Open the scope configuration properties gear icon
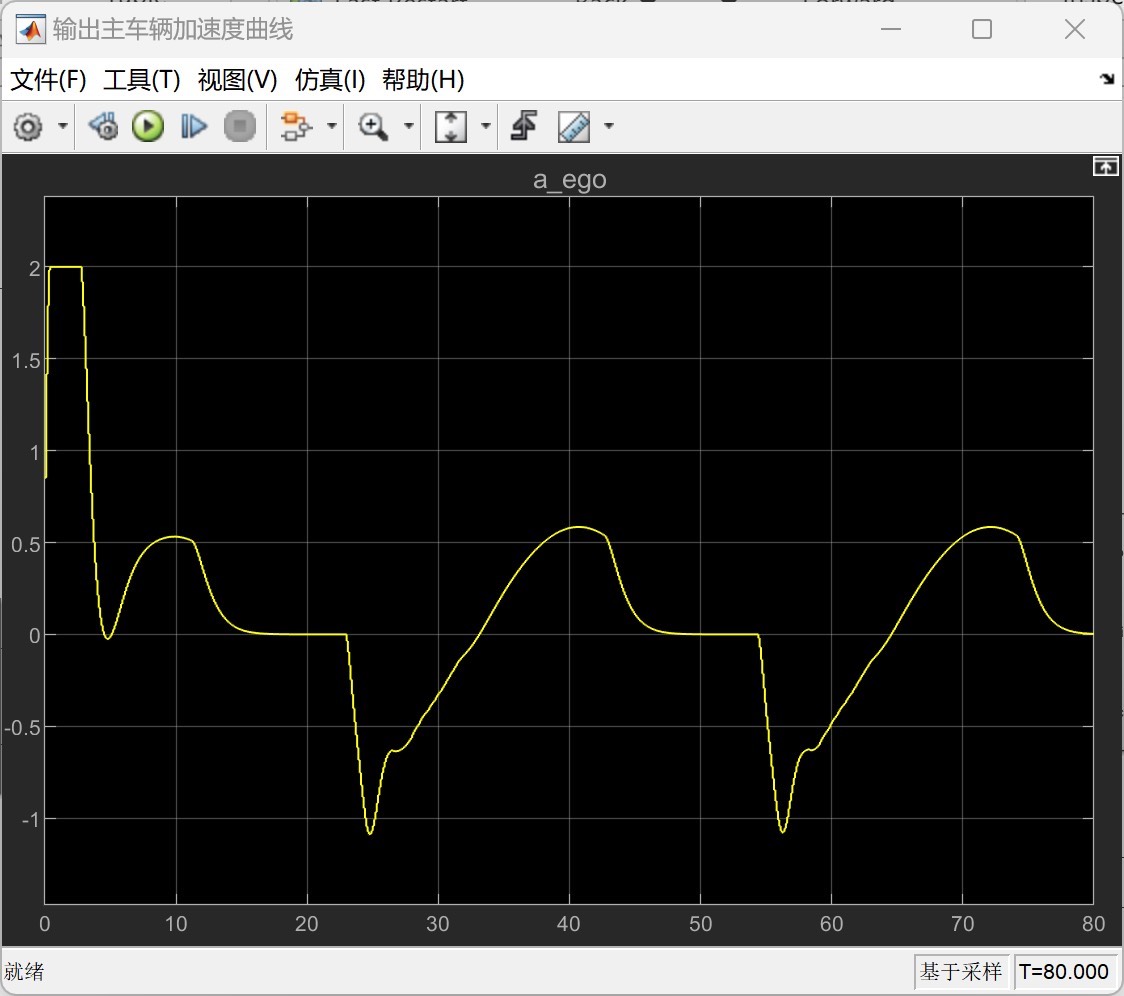The image size is (1124, 996). coord(27,127)
